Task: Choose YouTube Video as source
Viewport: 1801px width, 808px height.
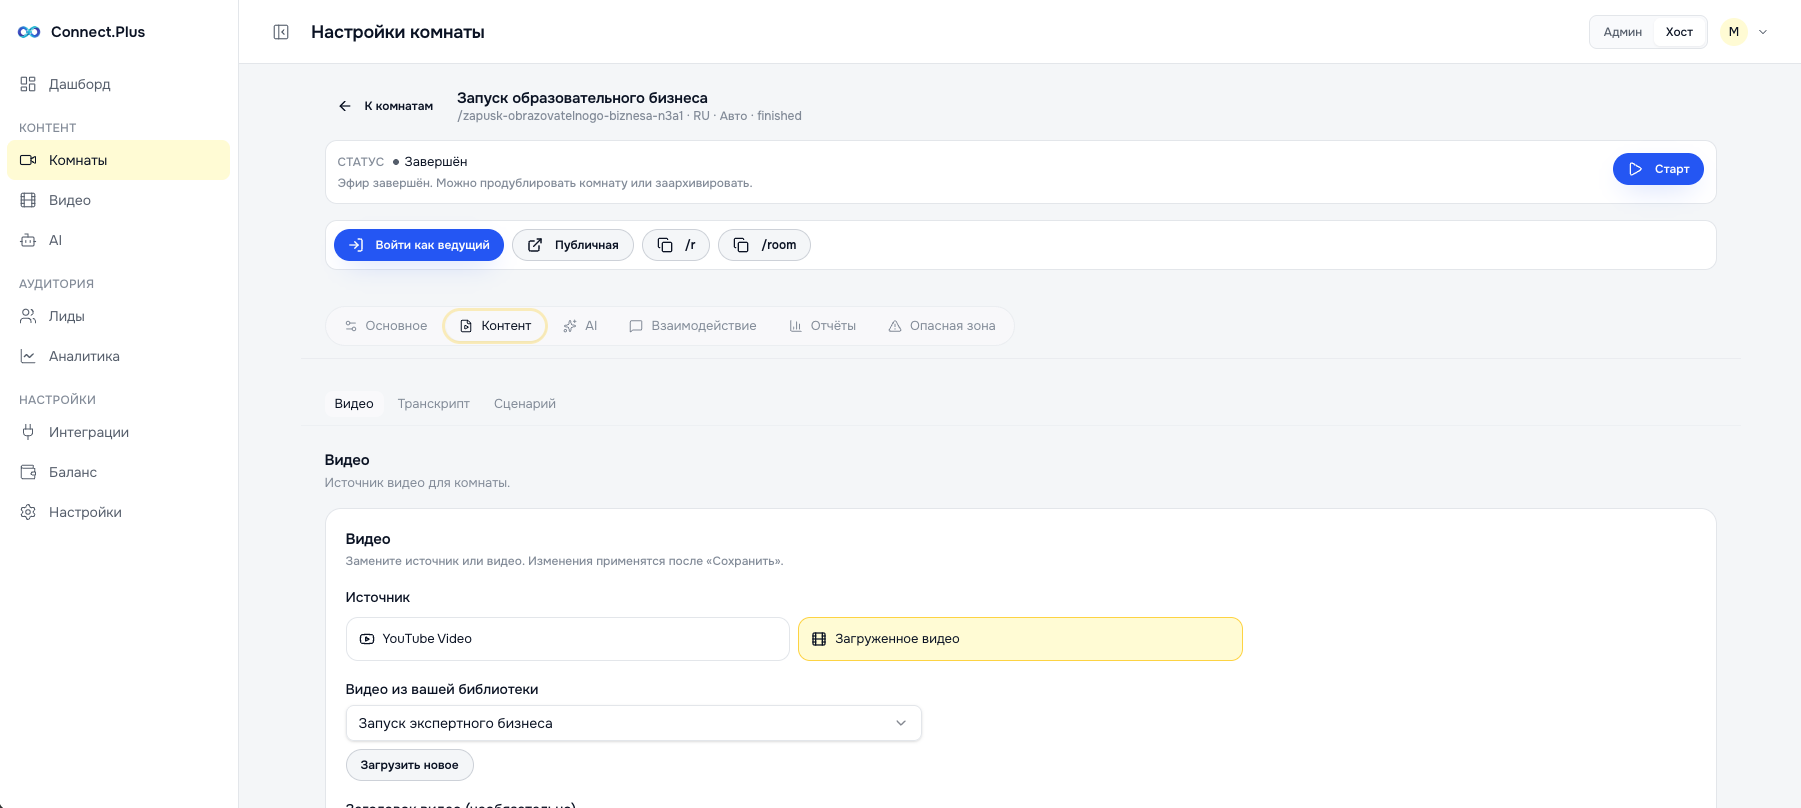Action: point(568,639)
